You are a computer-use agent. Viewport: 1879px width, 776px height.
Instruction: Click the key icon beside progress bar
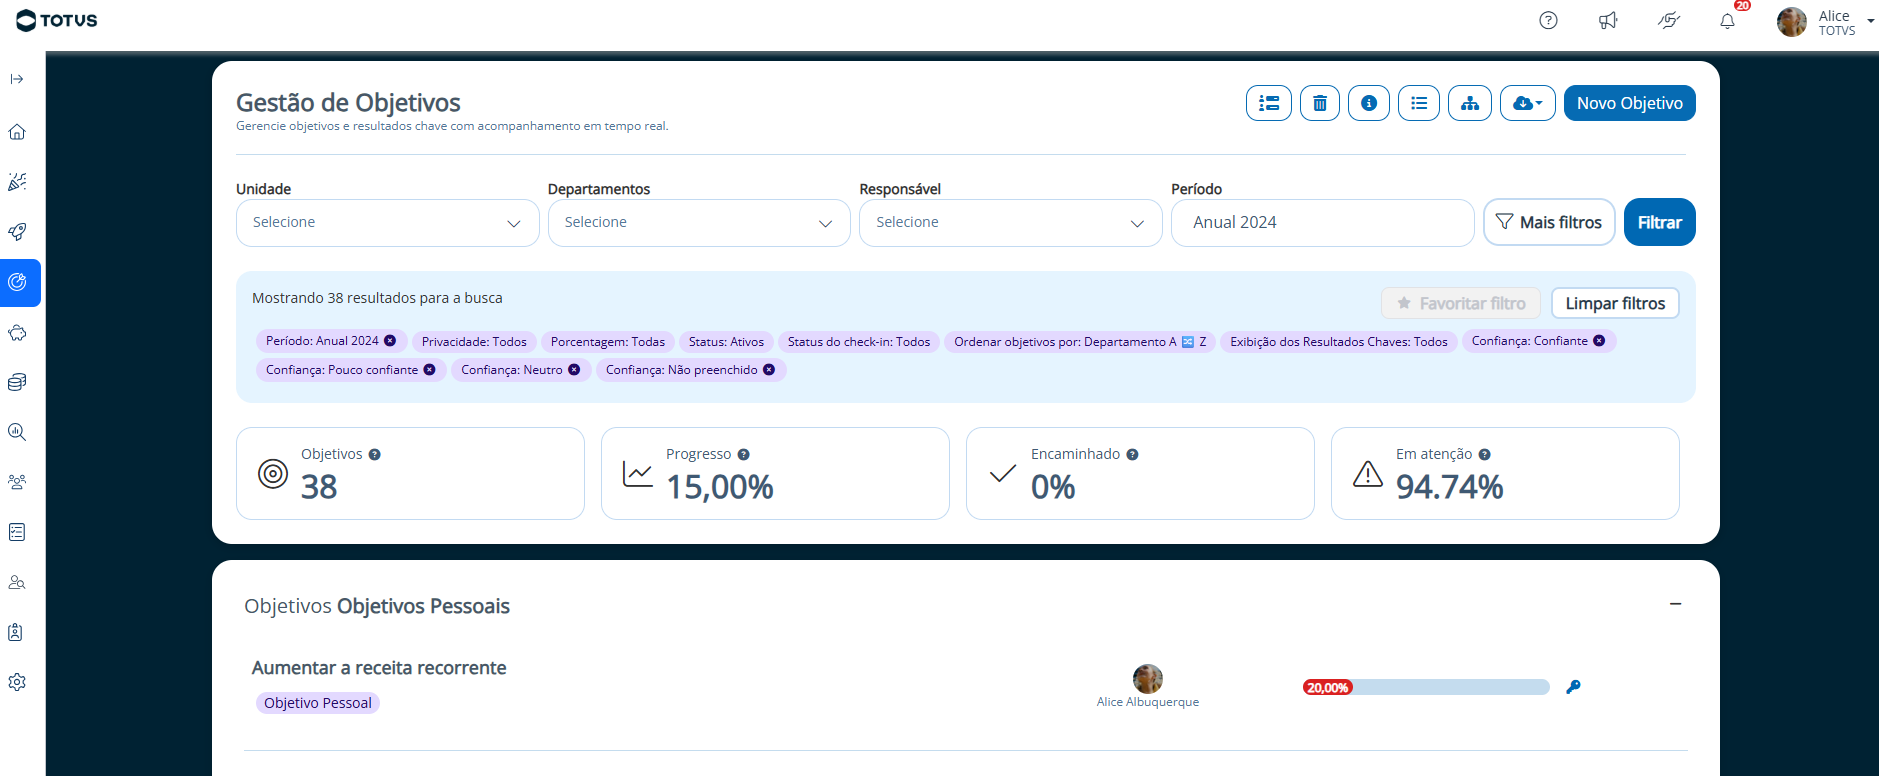1573,687
